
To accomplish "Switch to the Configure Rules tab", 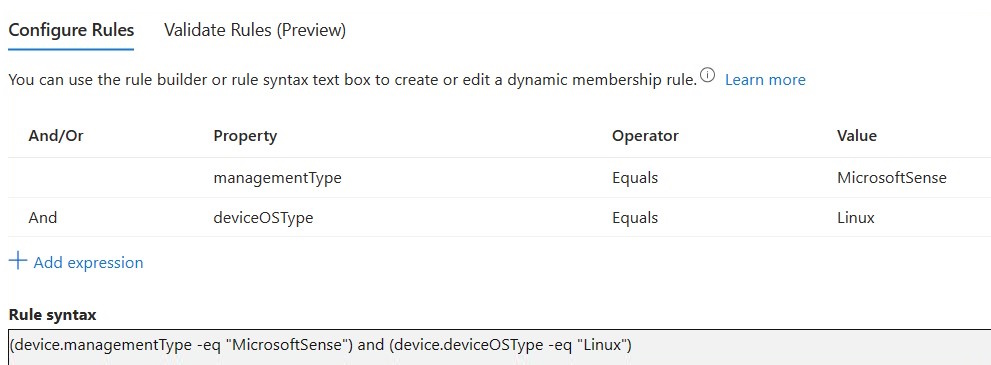I will coord(71,30).
